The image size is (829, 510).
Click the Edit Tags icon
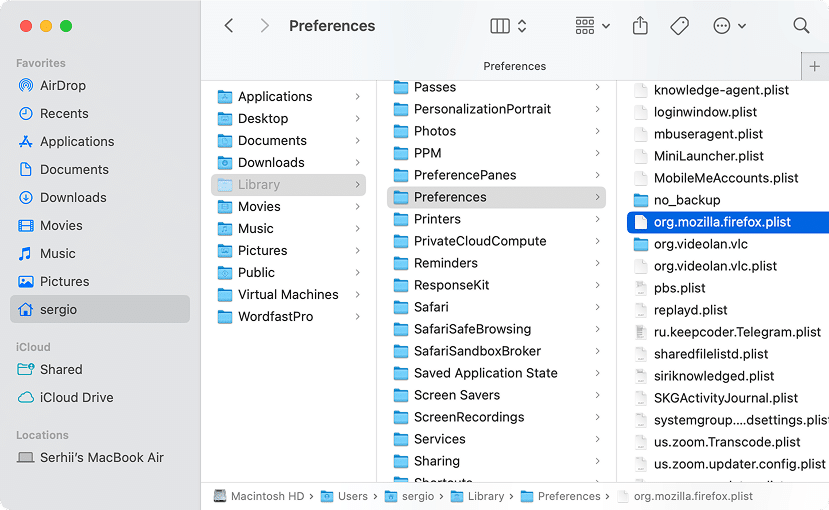679,25
